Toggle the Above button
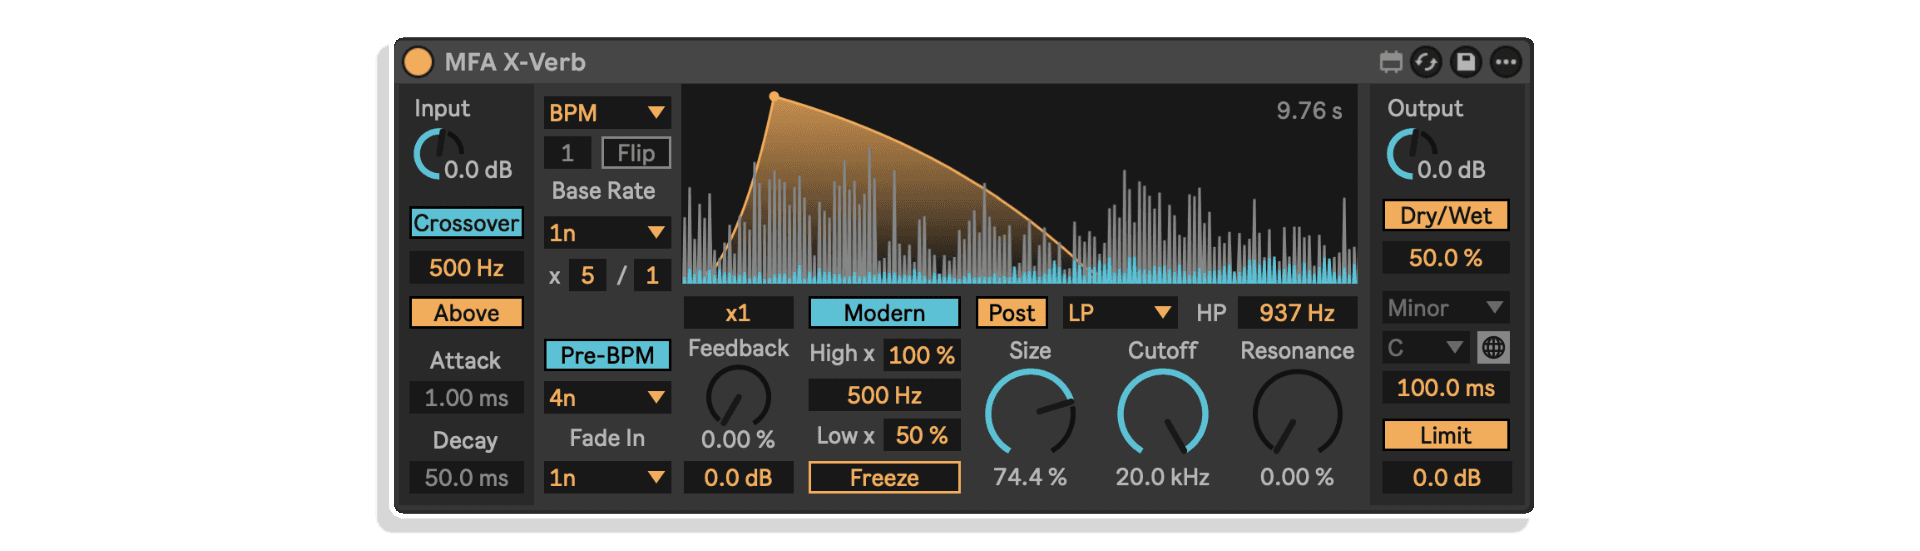 tap(466, 313)
